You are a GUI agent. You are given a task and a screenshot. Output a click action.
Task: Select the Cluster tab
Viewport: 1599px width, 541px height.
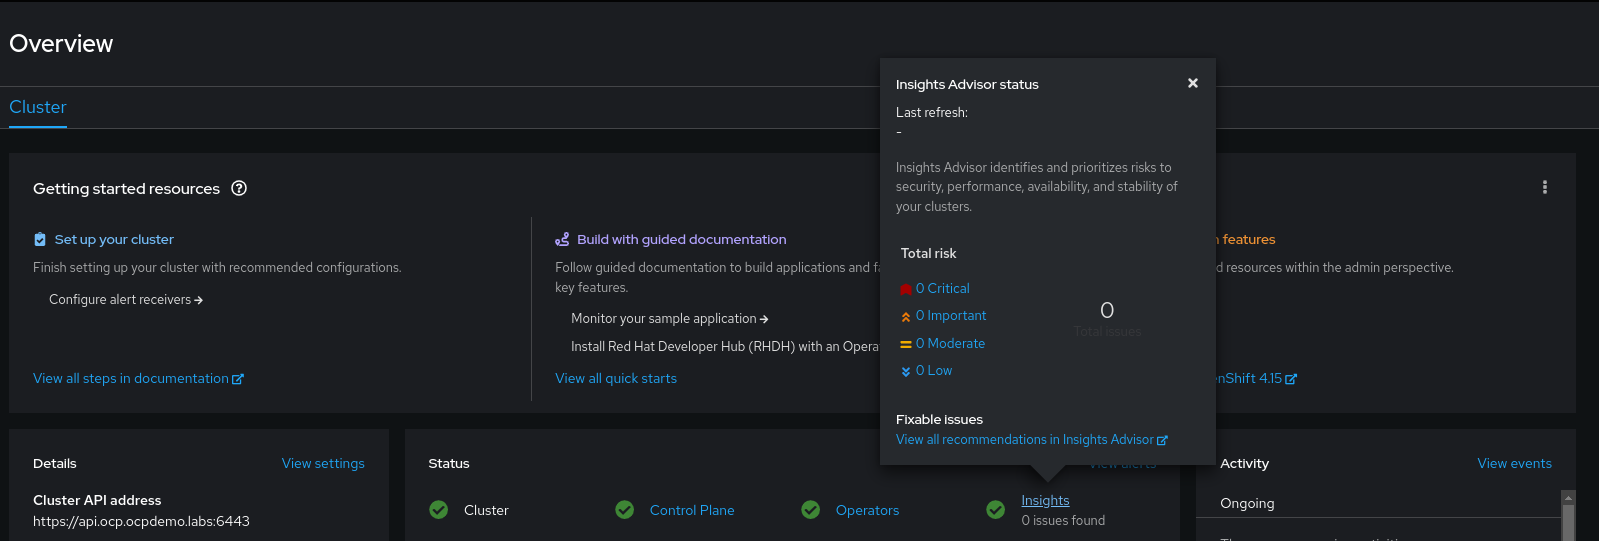[x=38, y=107]
